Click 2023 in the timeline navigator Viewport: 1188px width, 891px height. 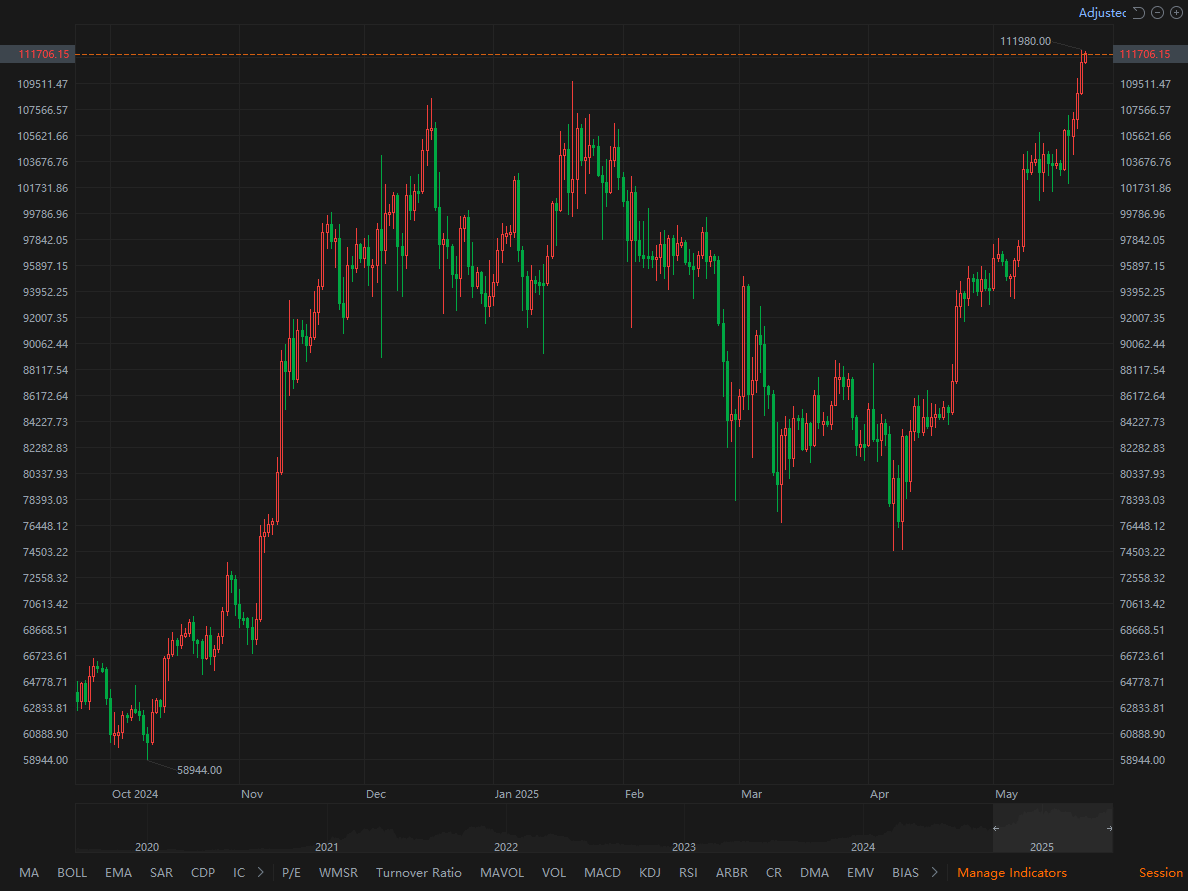[683, 847]
